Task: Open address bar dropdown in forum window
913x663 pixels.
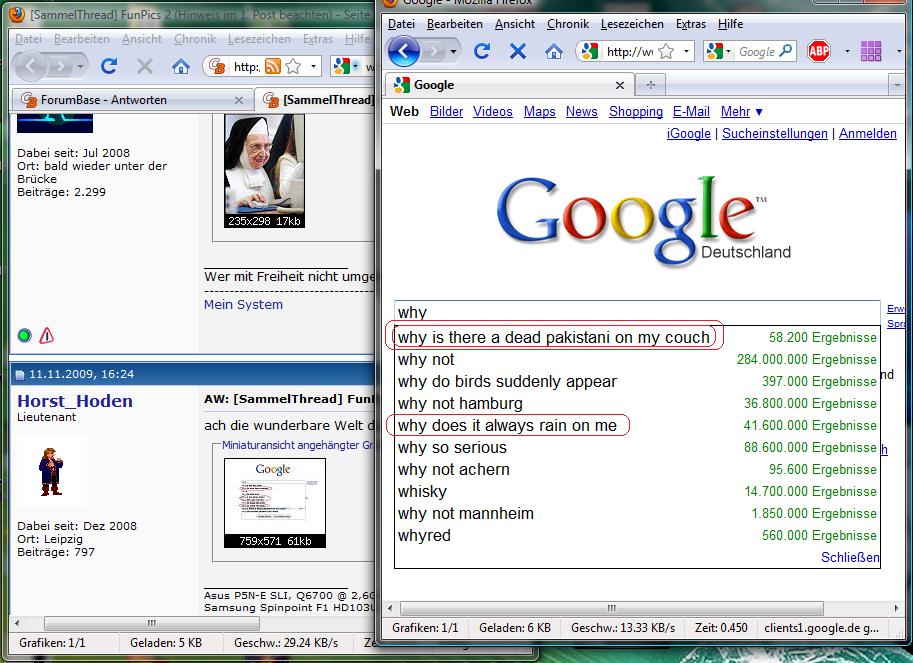Action: point(313,66)
